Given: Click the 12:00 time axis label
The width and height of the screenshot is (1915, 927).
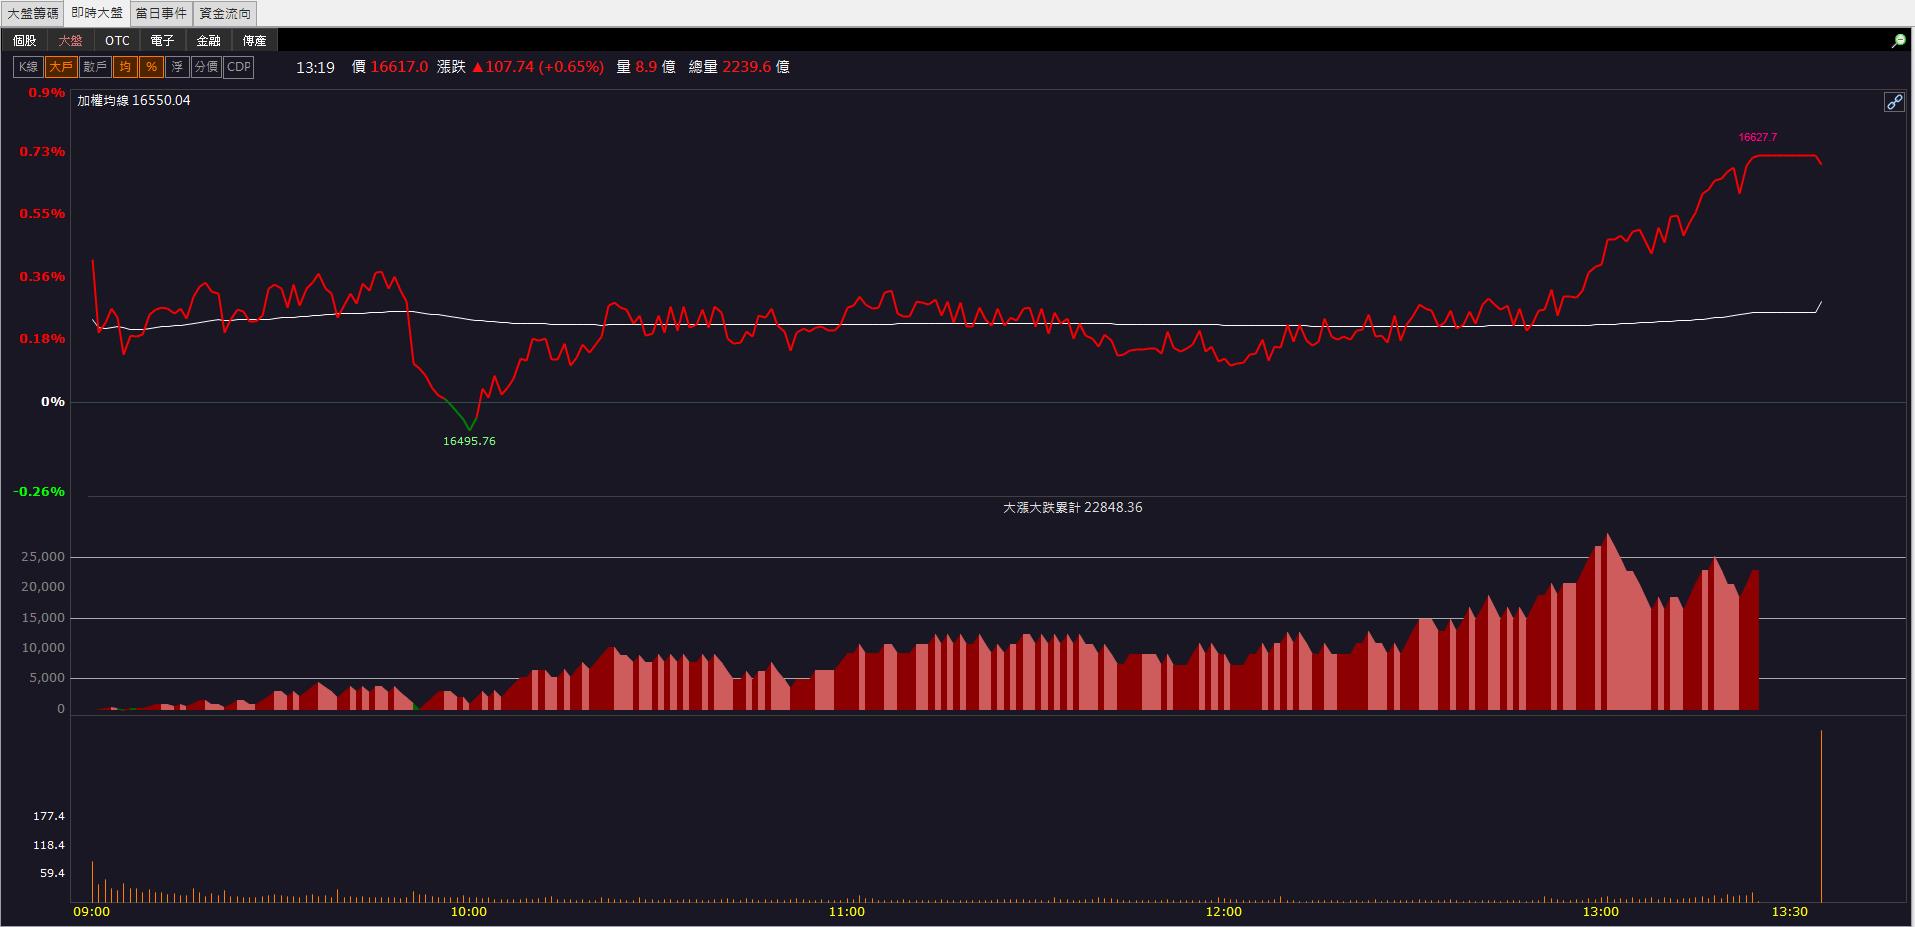Looking at the screenshot, I should point(1224,912).
